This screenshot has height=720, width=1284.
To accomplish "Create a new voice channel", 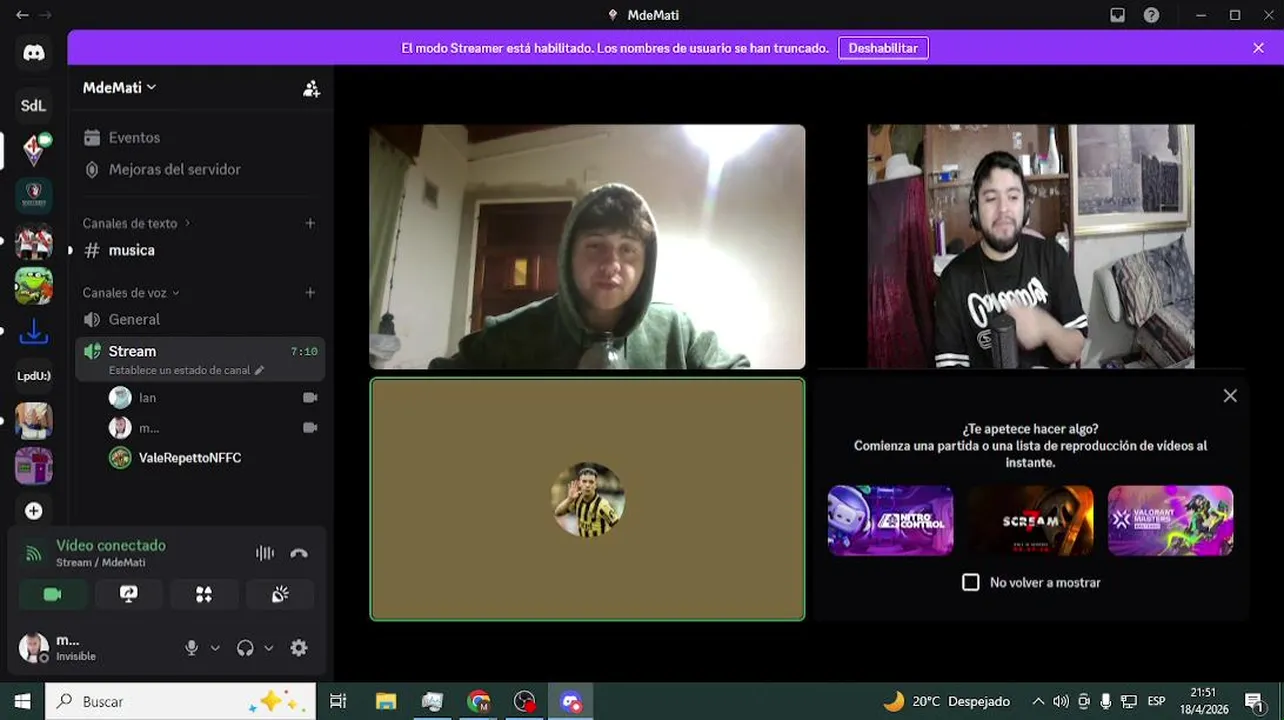I will 310,293.
